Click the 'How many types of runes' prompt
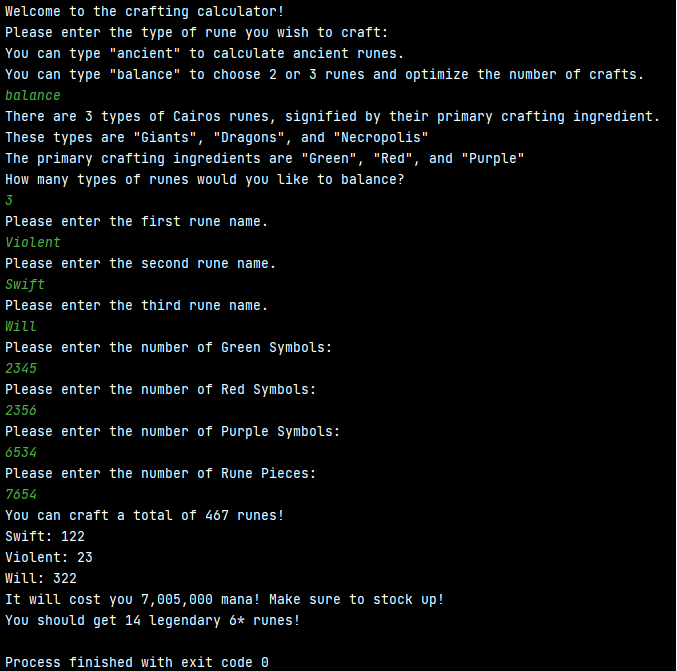Image resolution: width=677 pixels, height=671 pixels. click(205, 179)
